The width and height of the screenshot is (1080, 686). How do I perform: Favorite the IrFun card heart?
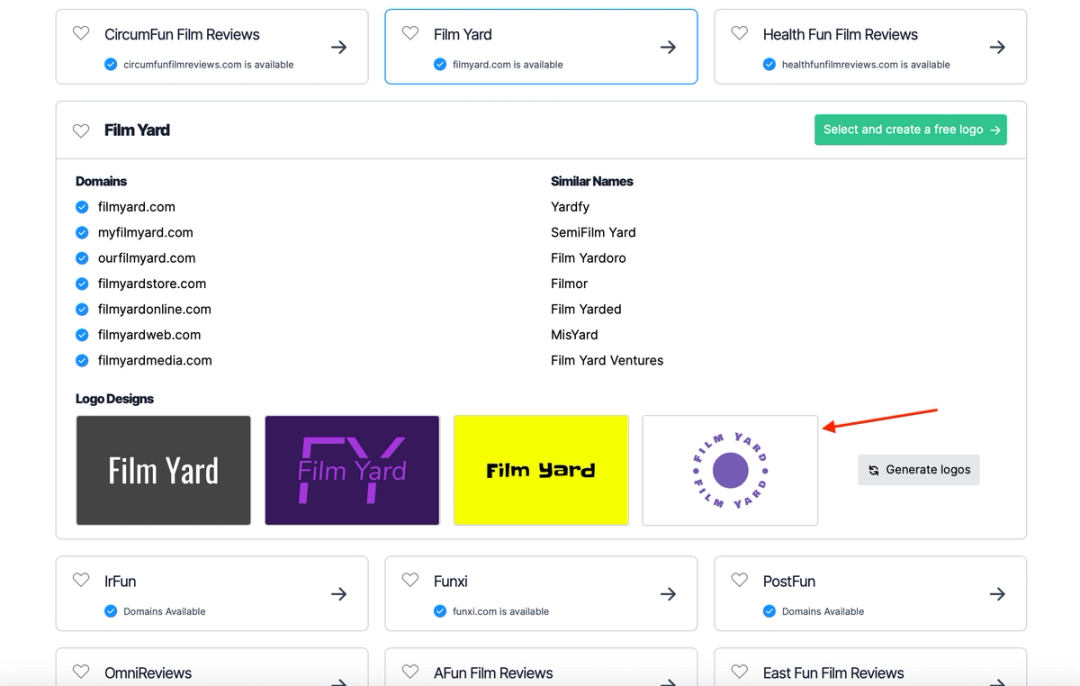[81, 580]
